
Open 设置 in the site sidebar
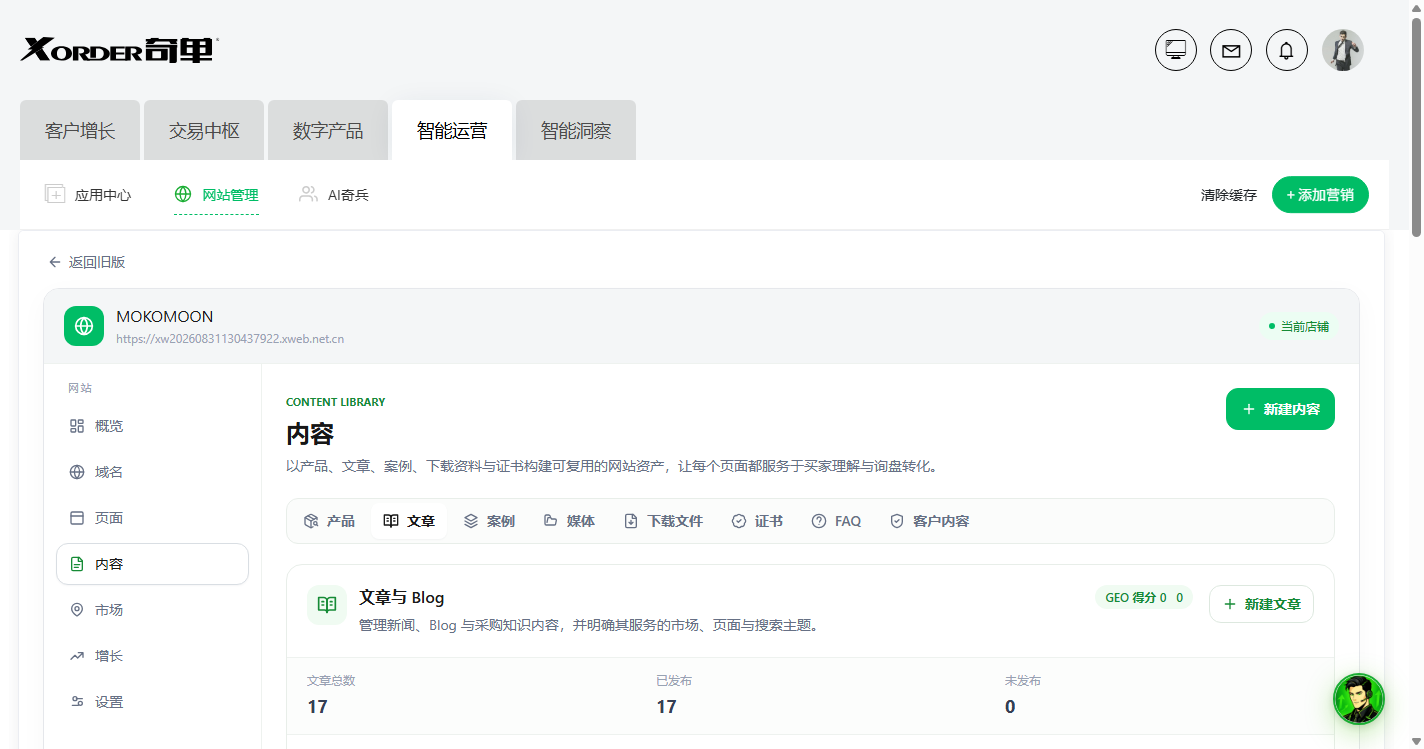[x=152, y=702]
